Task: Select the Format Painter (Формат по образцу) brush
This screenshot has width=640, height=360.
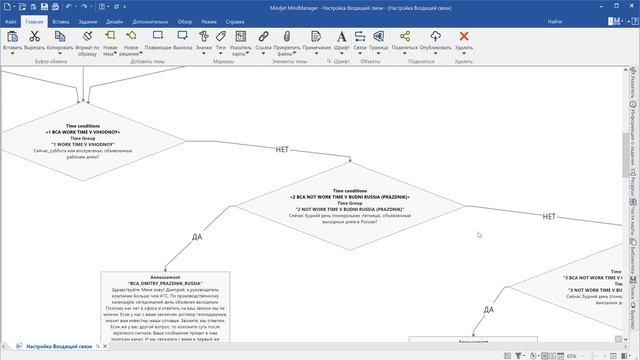Action: [x=87, y=37]
